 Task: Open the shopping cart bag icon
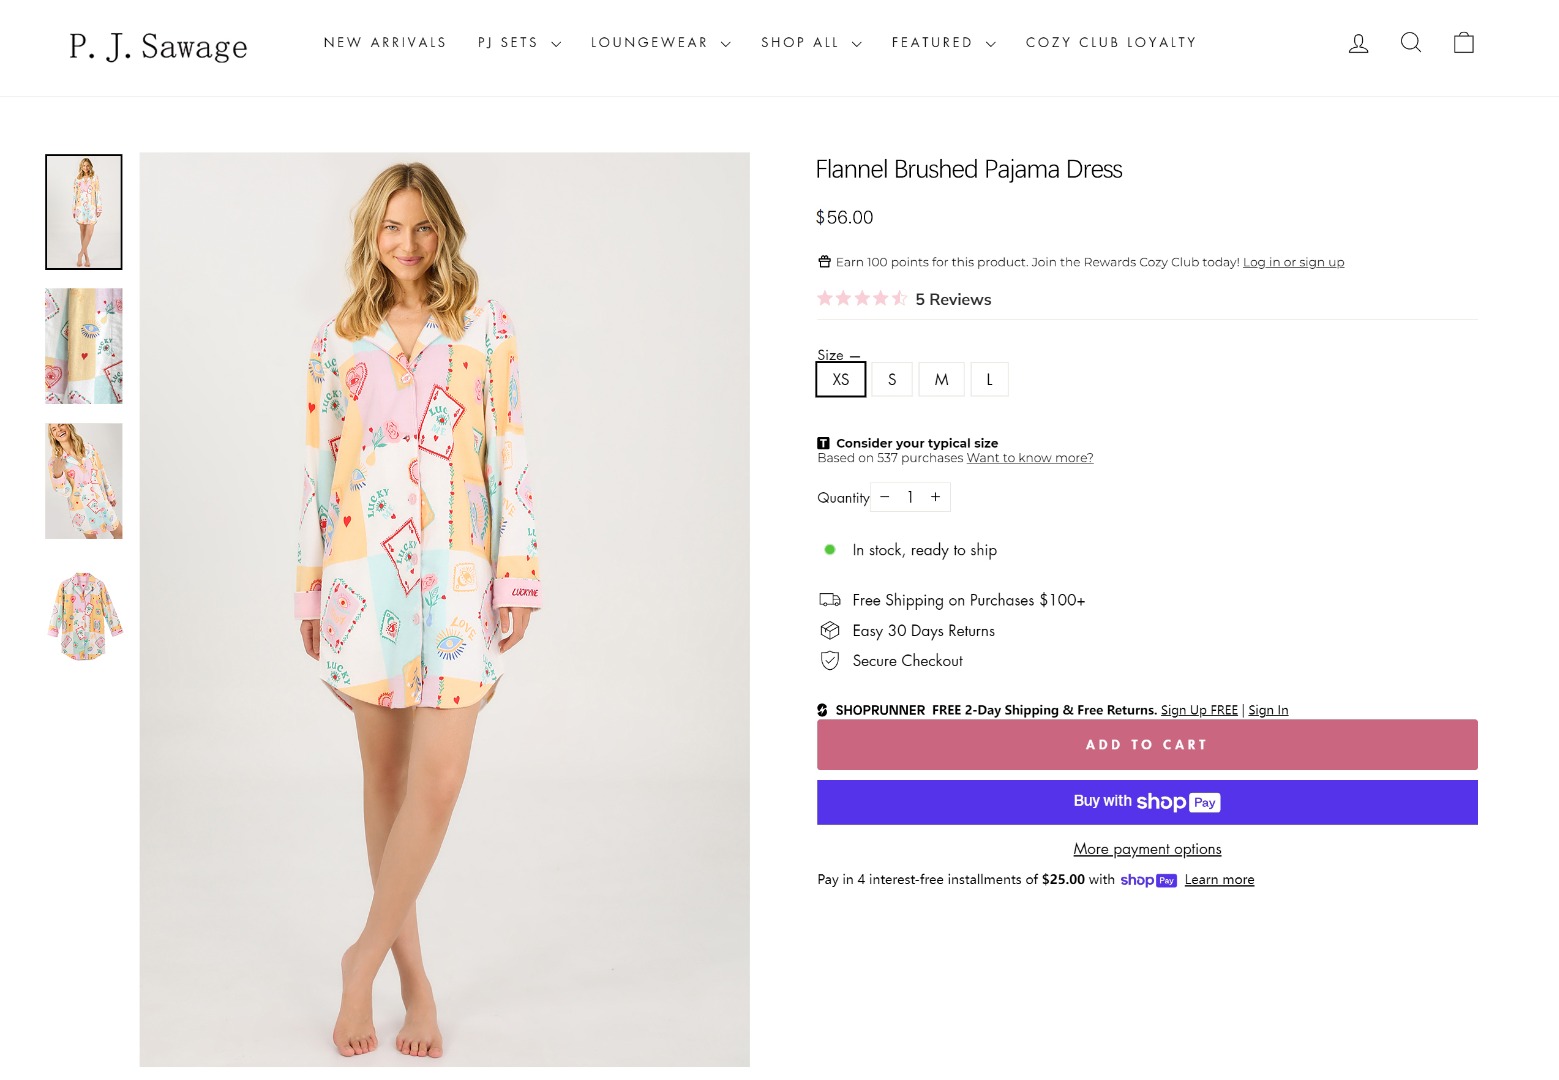tap(1464, 42)
